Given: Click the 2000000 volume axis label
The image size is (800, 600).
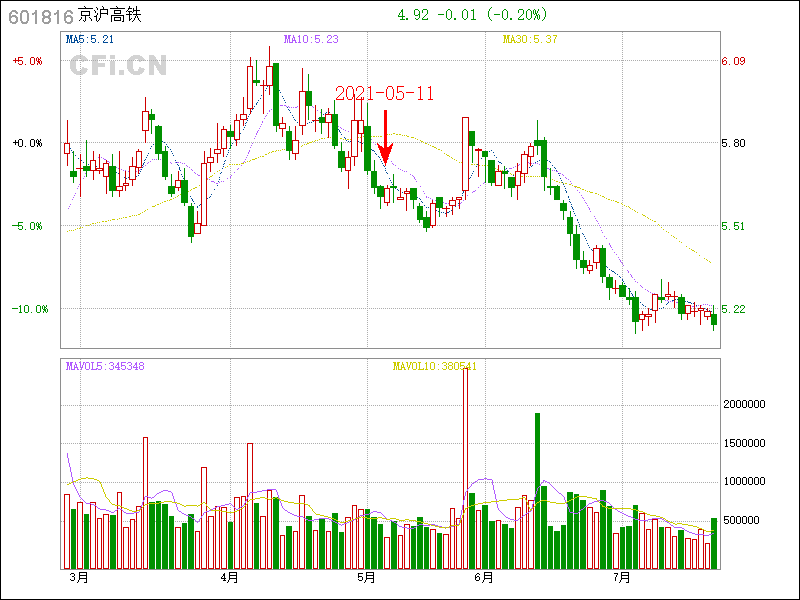Looking at the screenshot, I should [743, 405].
